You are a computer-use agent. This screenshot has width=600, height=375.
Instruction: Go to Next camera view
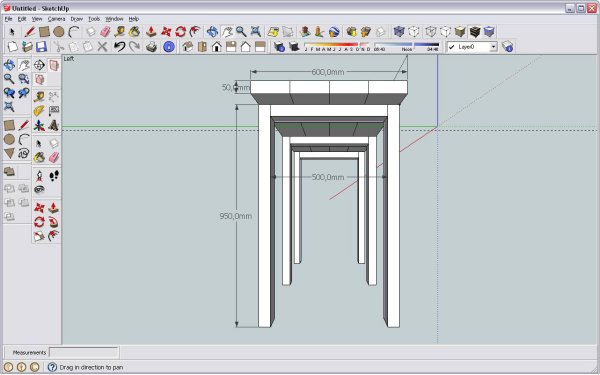coord(24,93)
